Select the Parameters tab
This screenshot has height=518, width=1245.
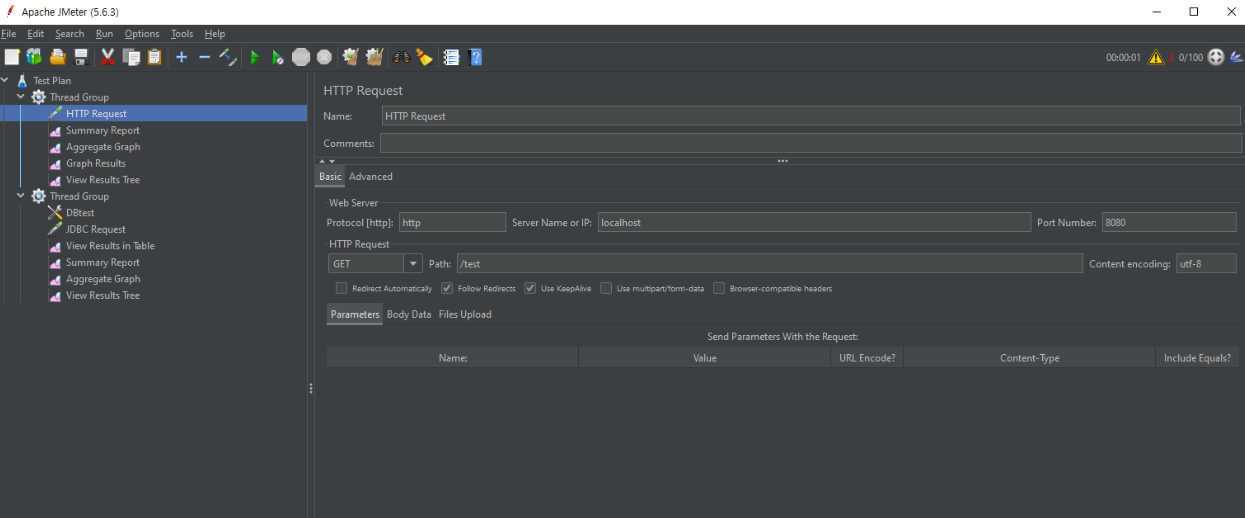(x=355, y=314)
